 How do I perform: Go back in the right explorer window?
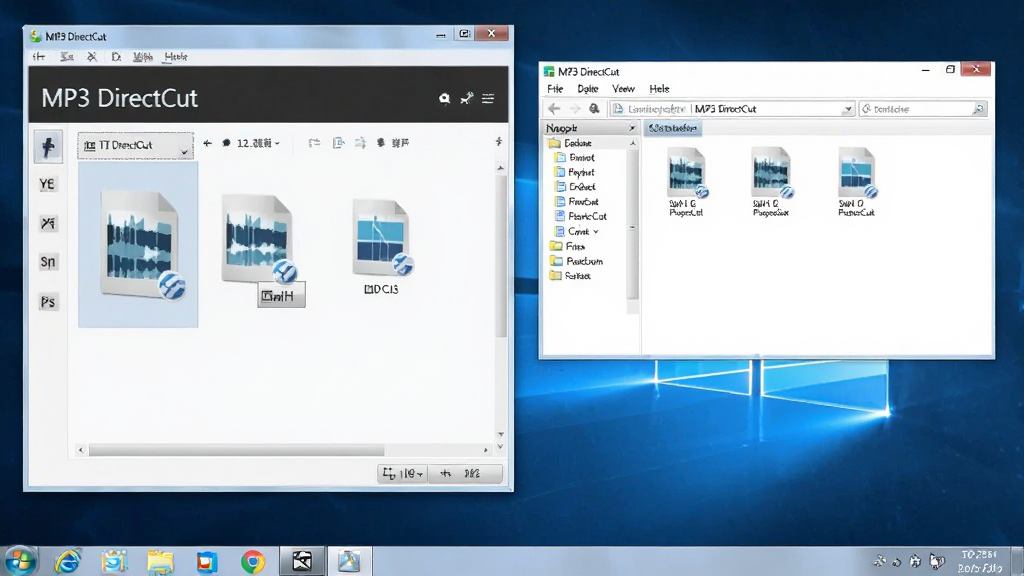(554, 109)
